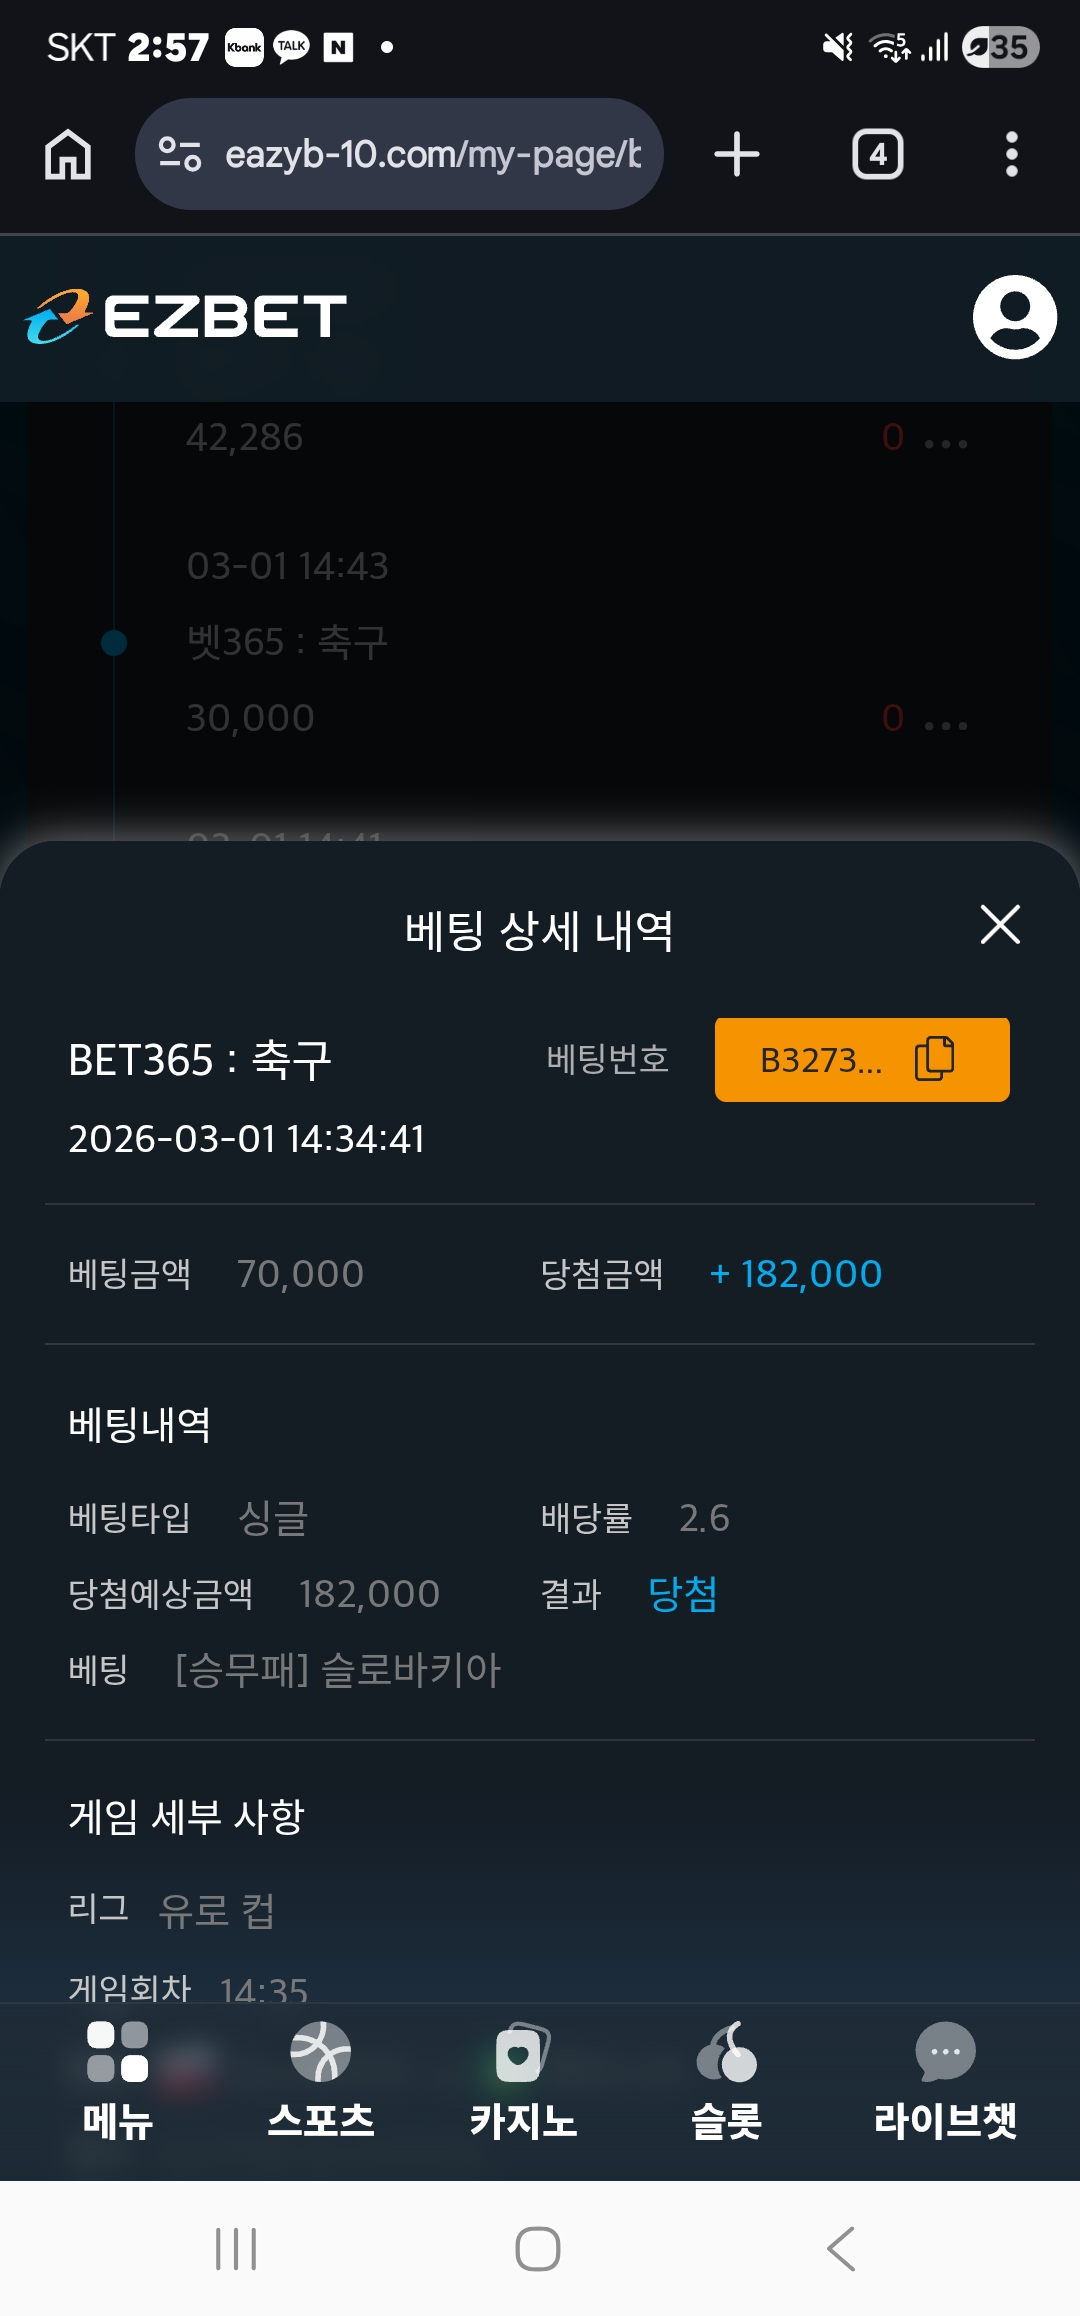Close the betting details sheet
This screenshot has height=2316, width=1080.
(1000, 925)
